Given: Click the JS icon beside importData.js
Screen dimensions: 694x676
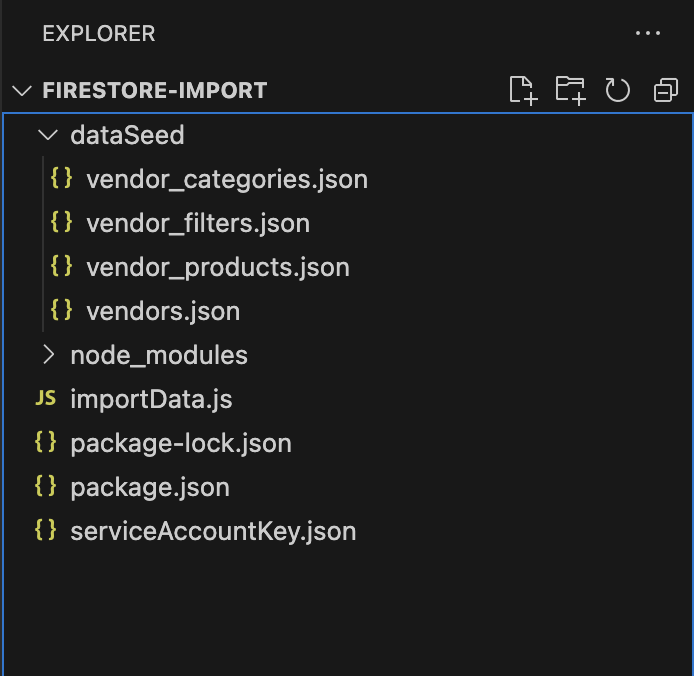Looking at the screenshot, I should [45, 399].
